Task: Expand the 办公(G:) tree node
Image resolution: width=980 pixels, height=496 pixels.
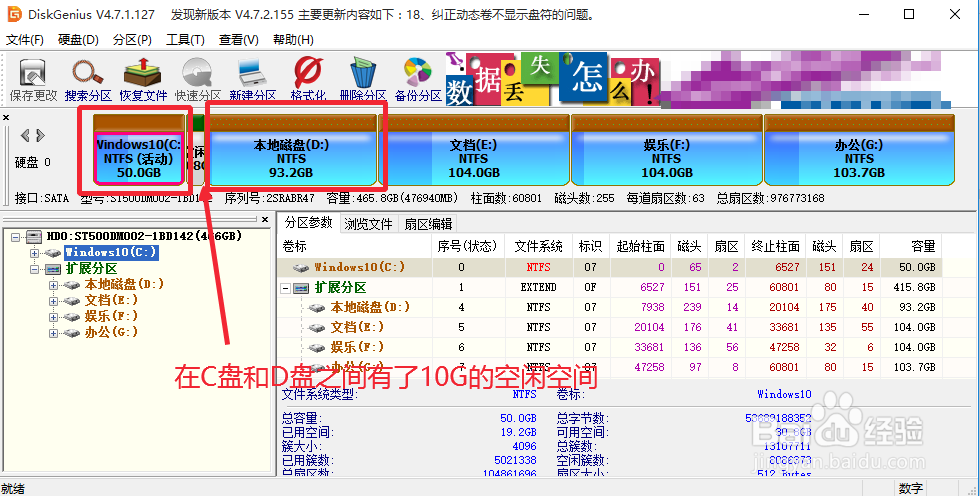Action: click(53, 333)
